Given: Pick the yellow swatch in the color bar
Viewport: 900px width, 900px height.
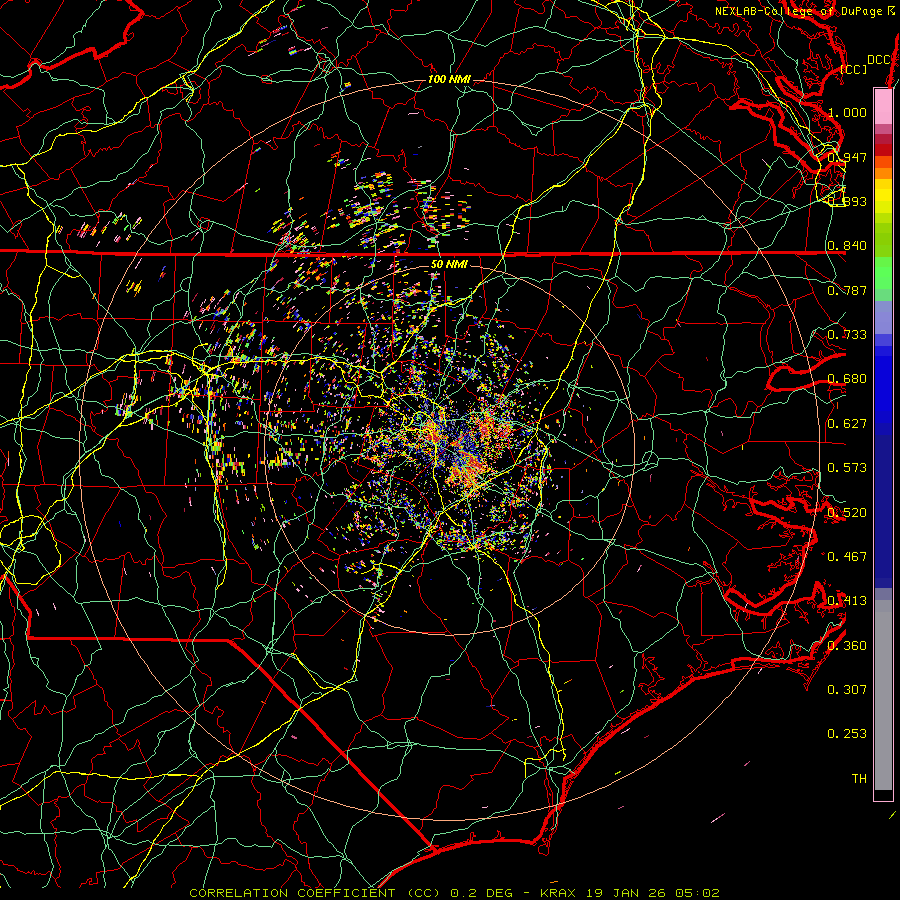Looking at the screenshot, I should (883, 197).
